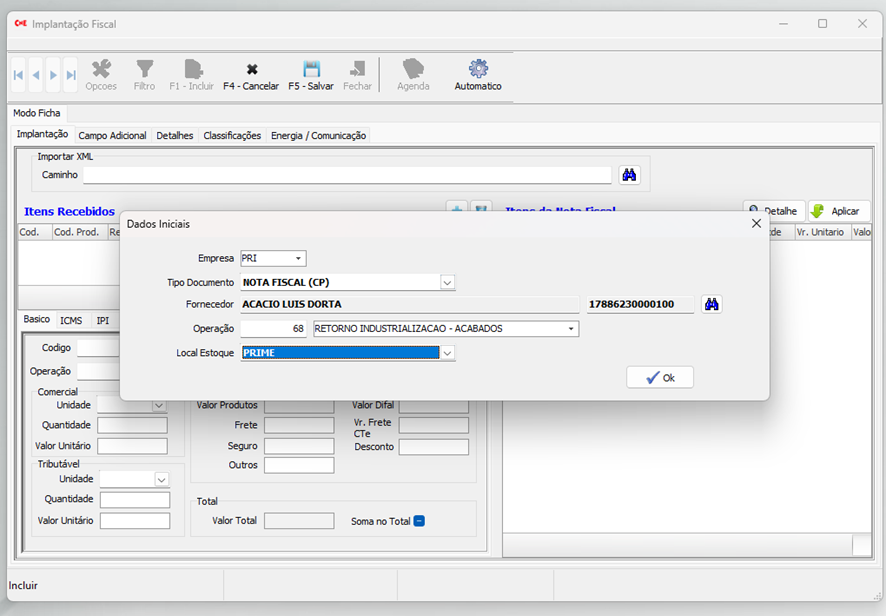Search Fornecedor with binoculars icon

pyautogui.click(x=711, y=304)
